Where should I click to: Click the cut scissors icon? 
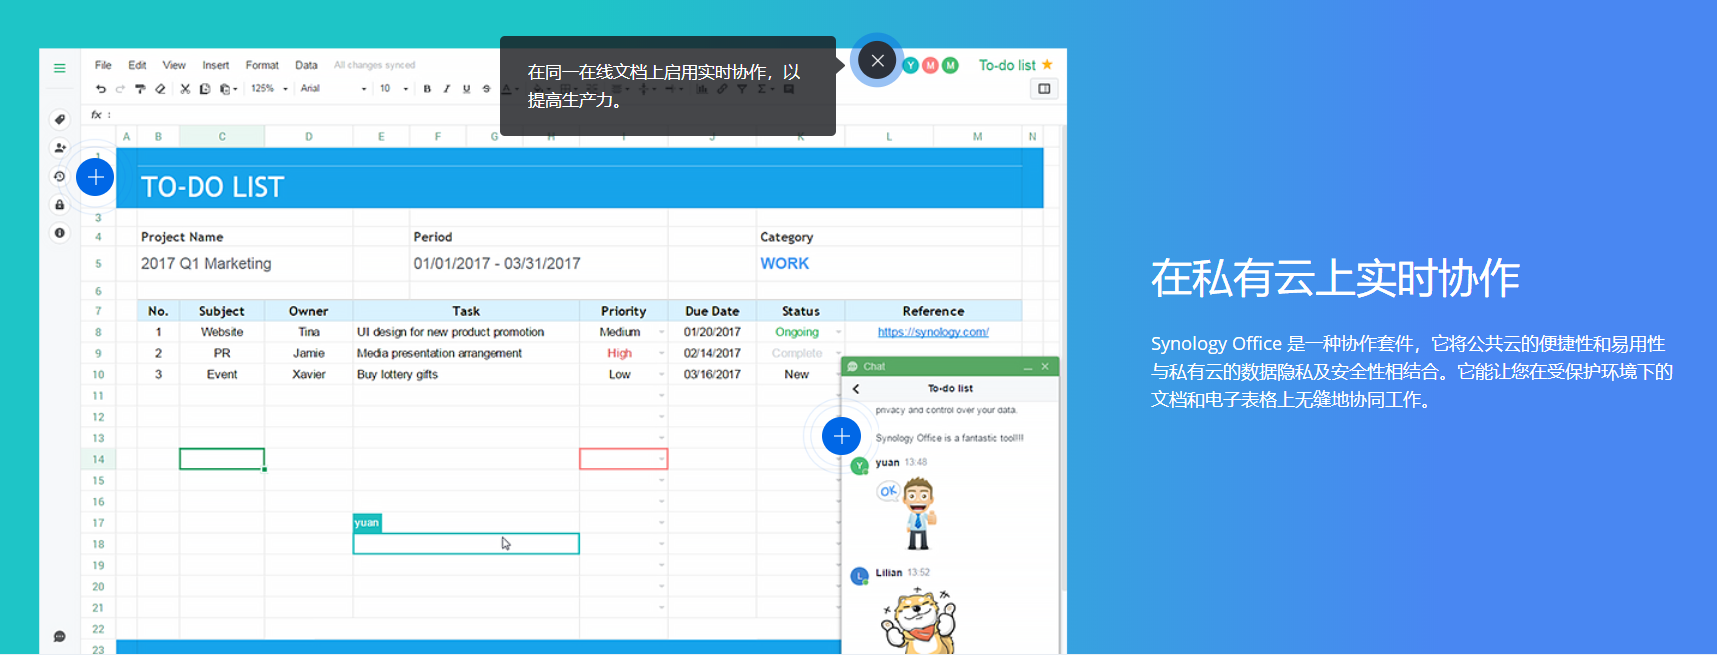coord(185,89)
